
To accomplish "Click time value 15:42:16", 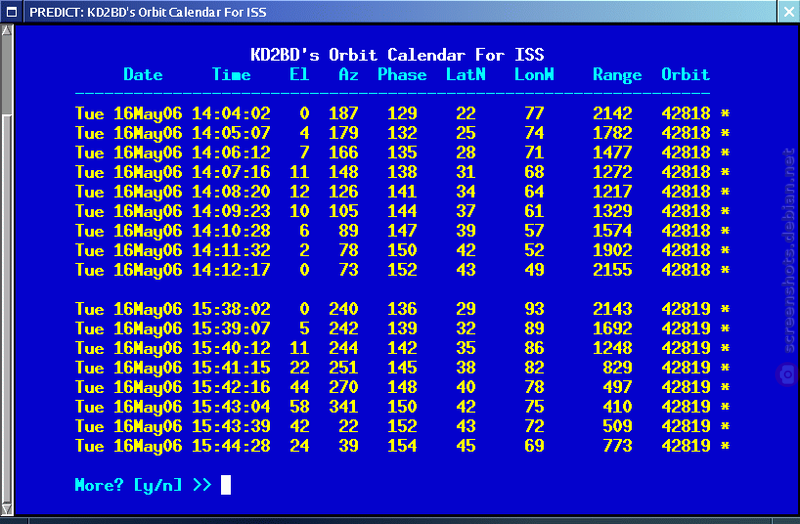I will click(x=231, y=387).
